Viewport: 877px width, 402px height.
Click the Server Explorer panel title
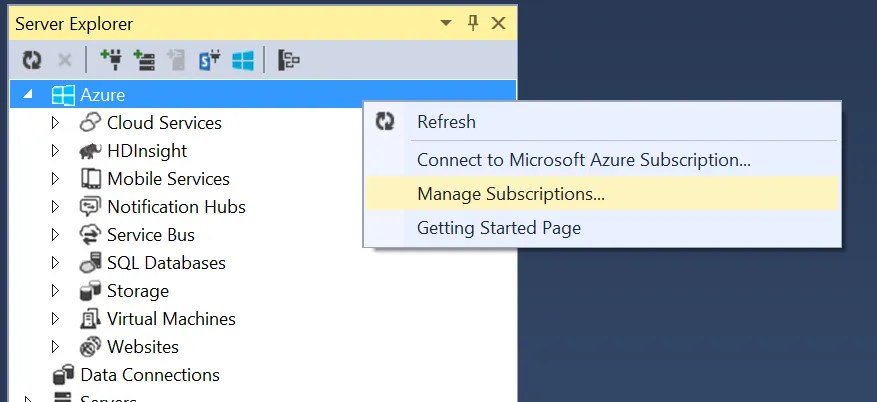pos(74,23)
